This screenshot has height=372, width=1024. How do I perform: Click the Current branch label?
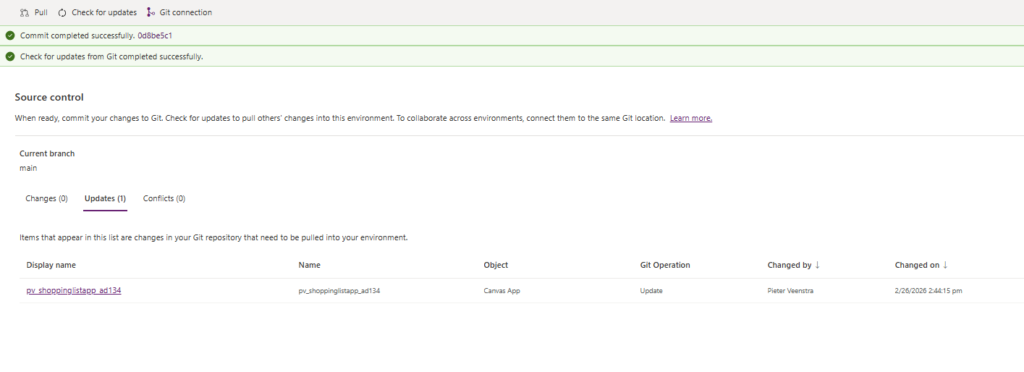click(47, 154)
